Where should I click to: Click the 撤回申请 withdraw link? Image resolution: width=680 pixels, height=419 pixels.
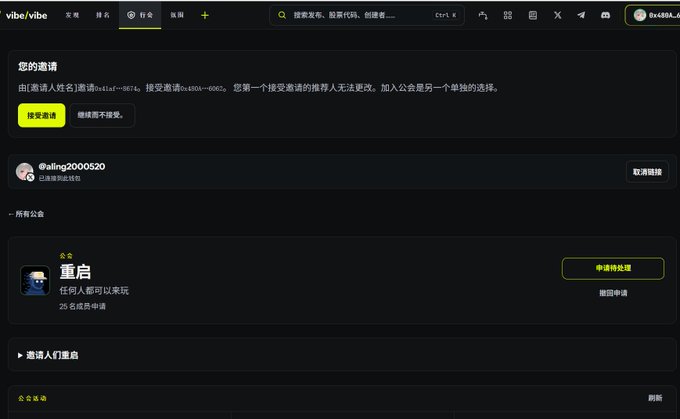point(613,293)
